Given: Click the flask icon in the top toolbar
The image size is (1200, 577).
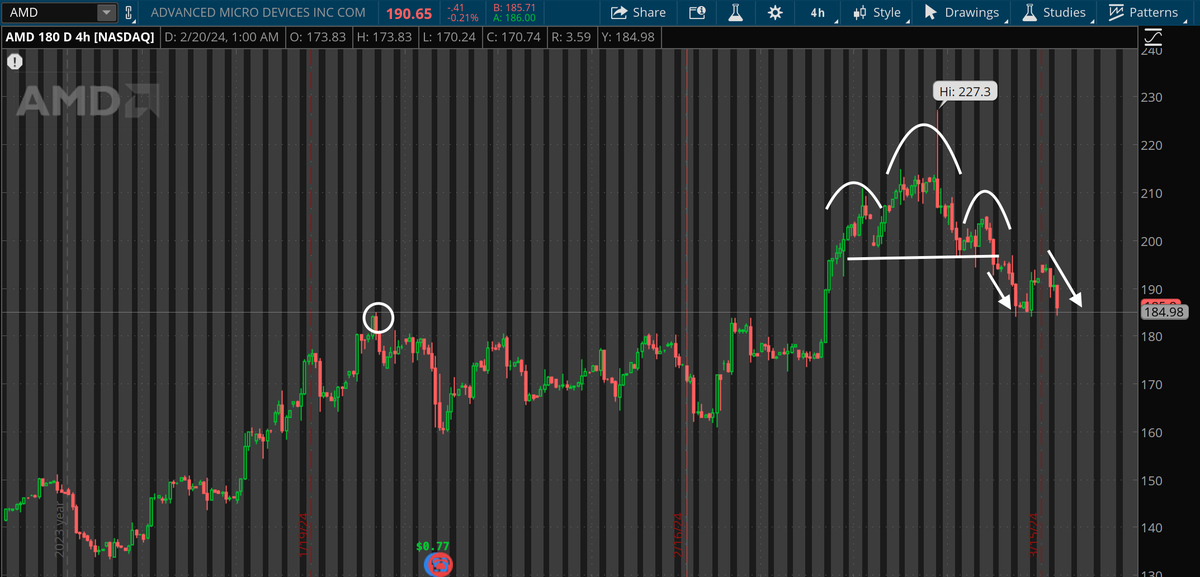Looking at the screenshot, I should coord(735,13).
